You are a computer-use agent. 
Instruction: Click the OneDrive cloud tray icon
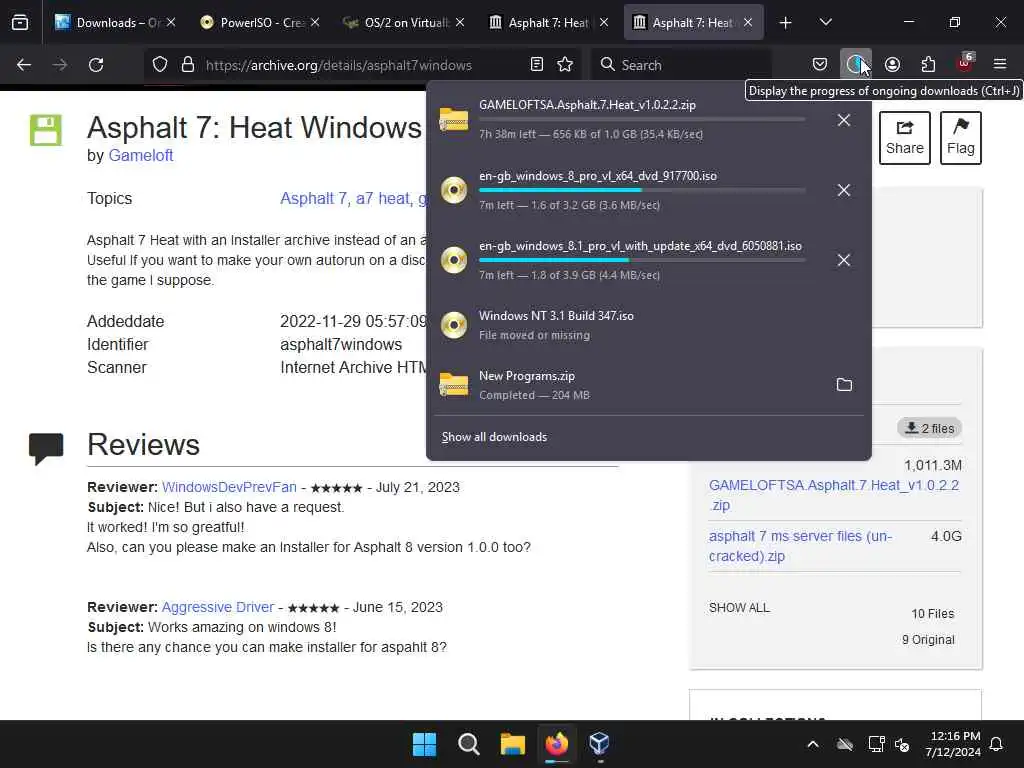click(845, 744)
